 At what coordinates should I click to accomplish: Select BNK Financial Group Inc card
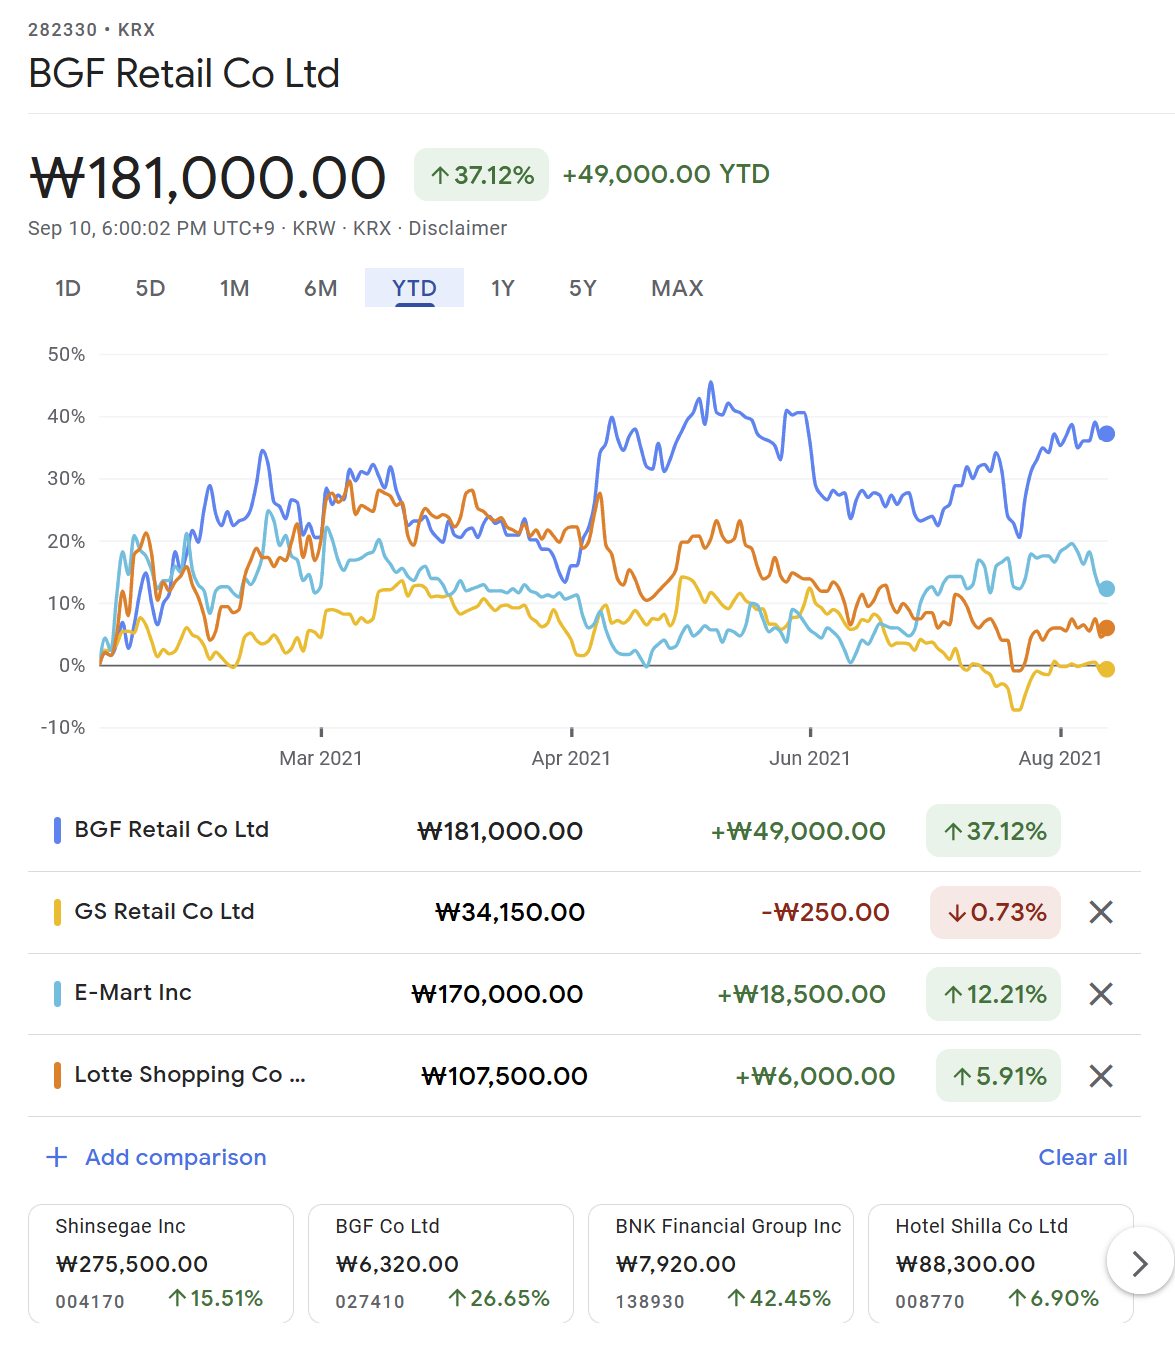pos(720,1263)
